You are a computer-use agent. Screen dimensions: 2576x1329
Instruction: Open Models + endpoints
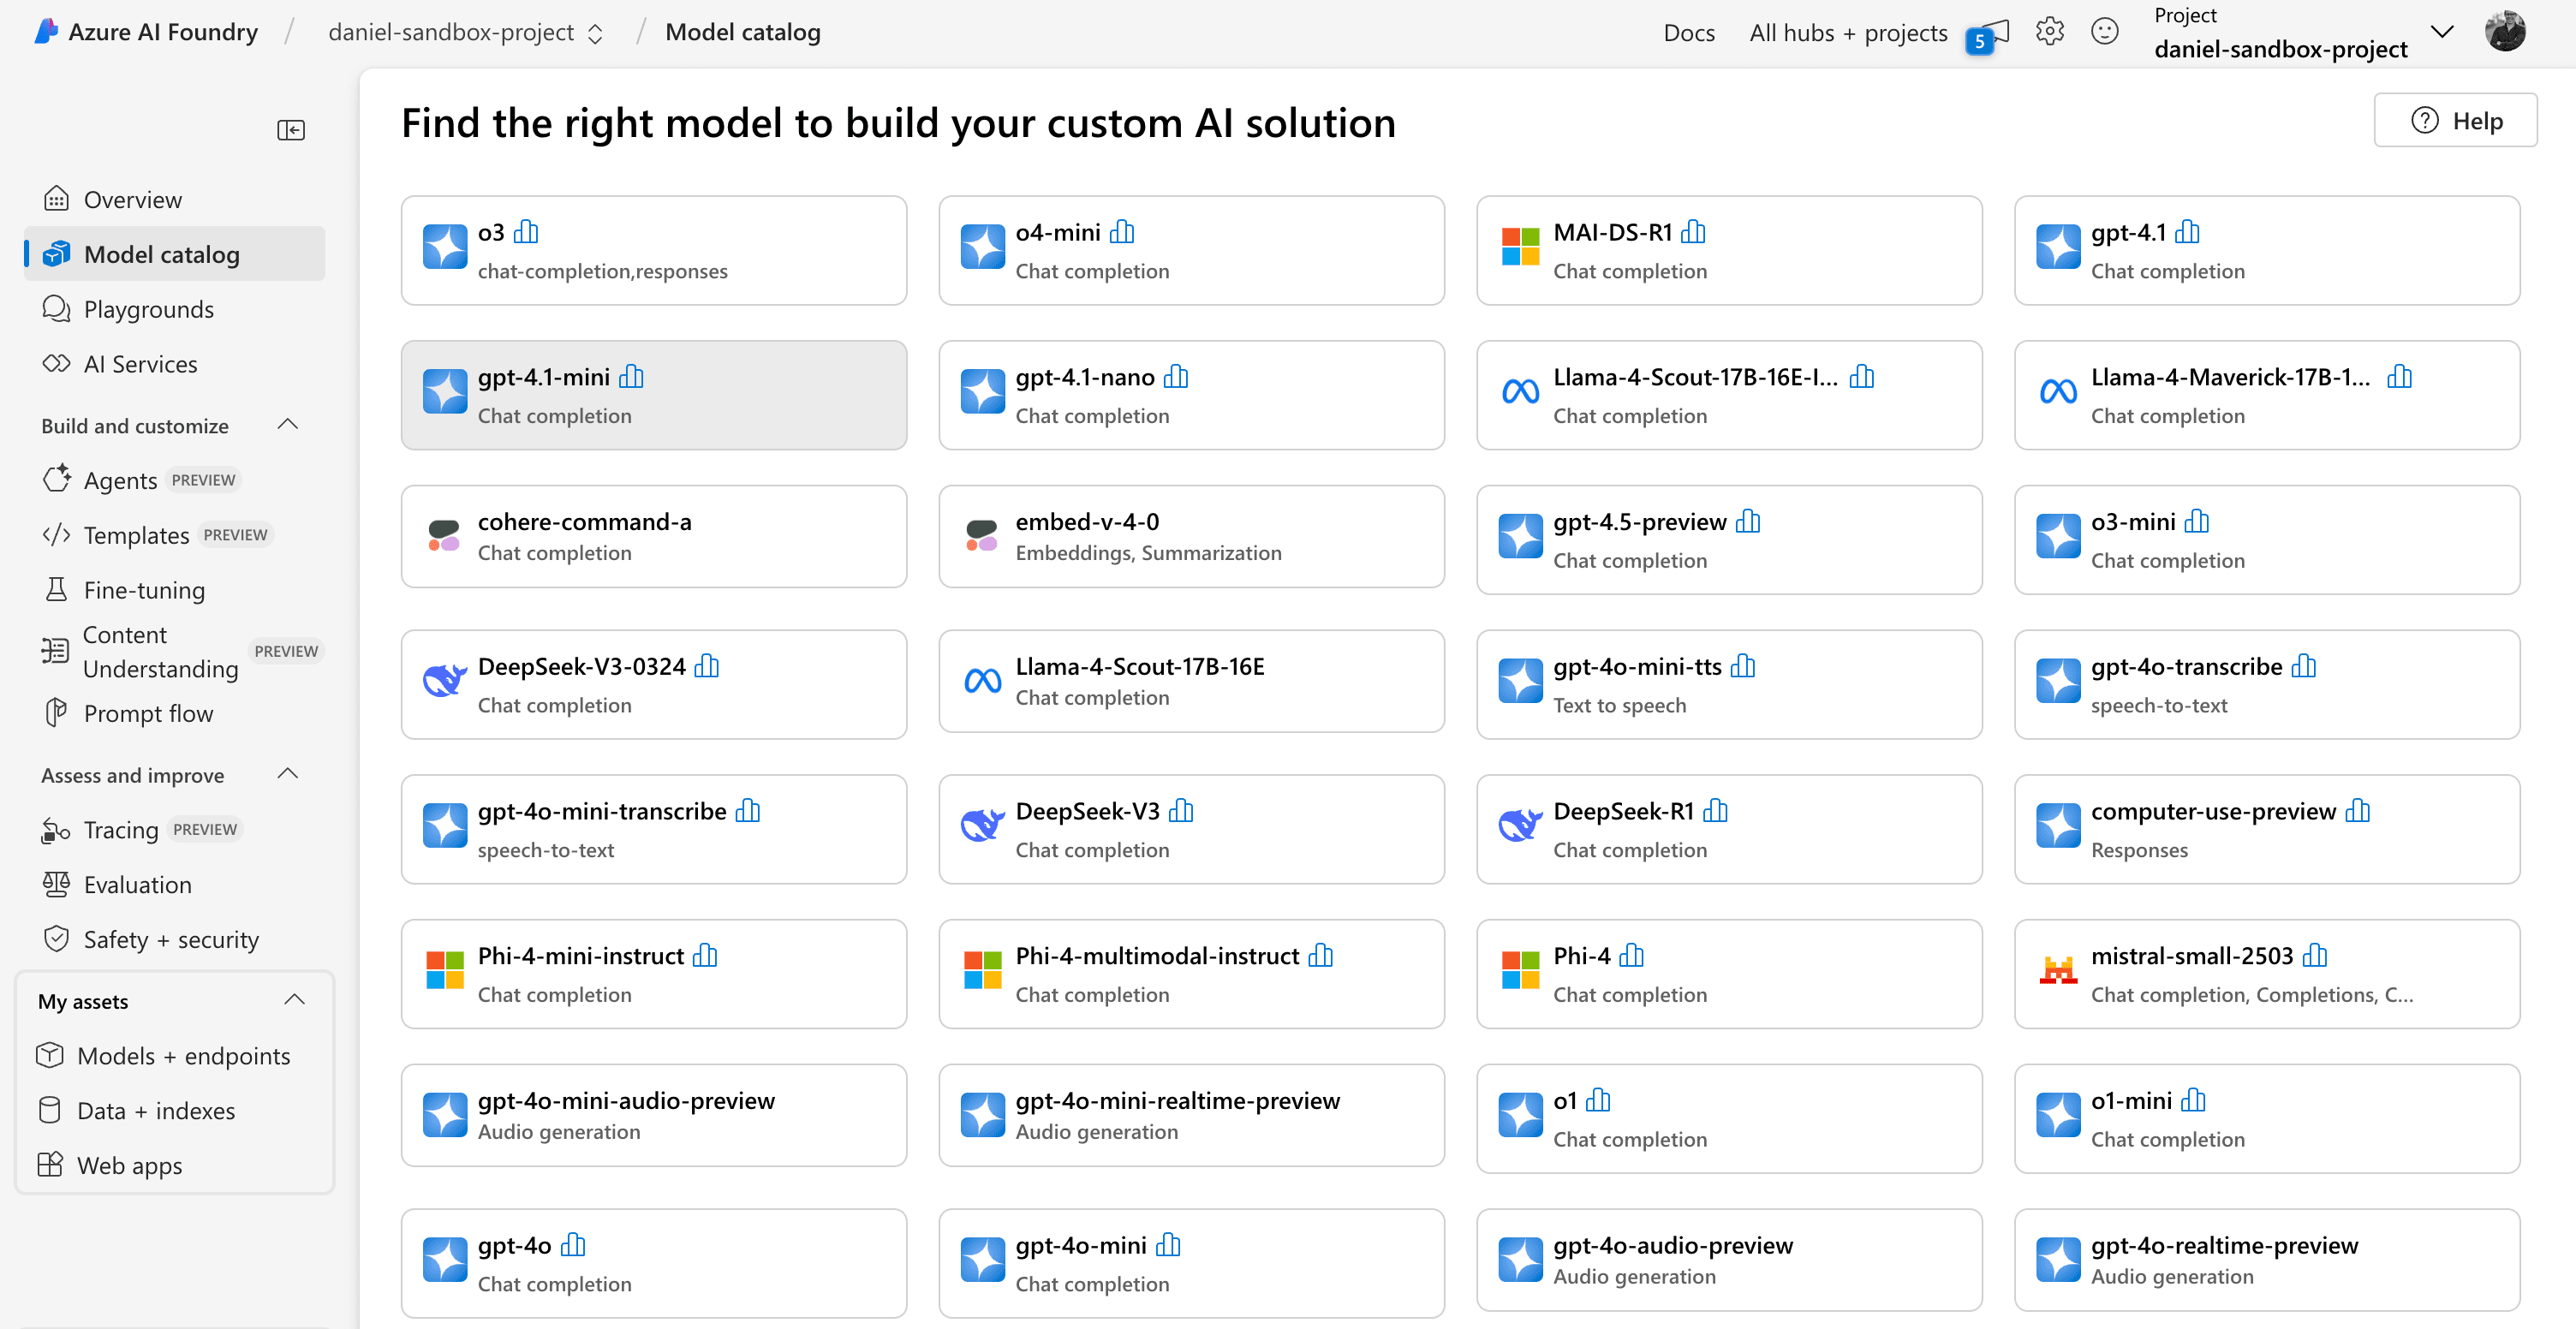[x=174, y=1056]
